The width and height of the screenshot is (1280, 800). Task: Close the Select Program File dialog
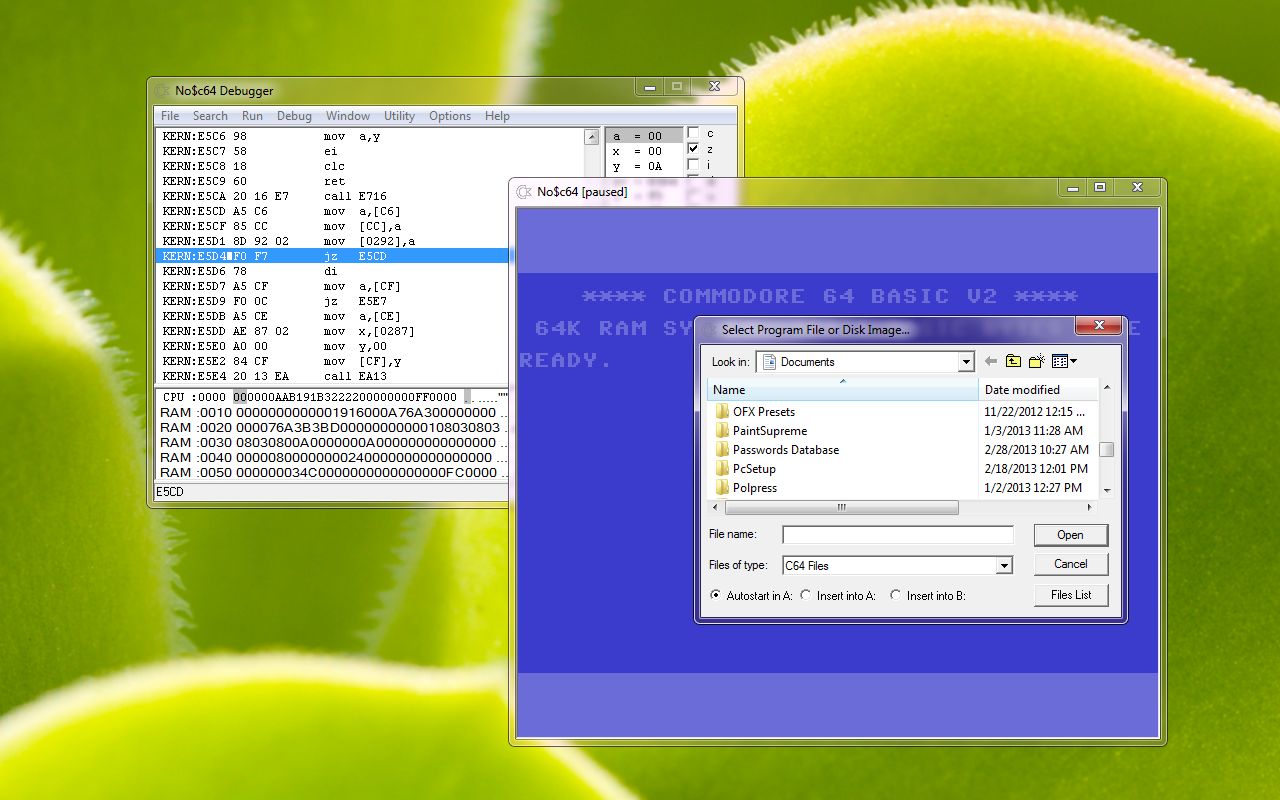[1097, 327]
